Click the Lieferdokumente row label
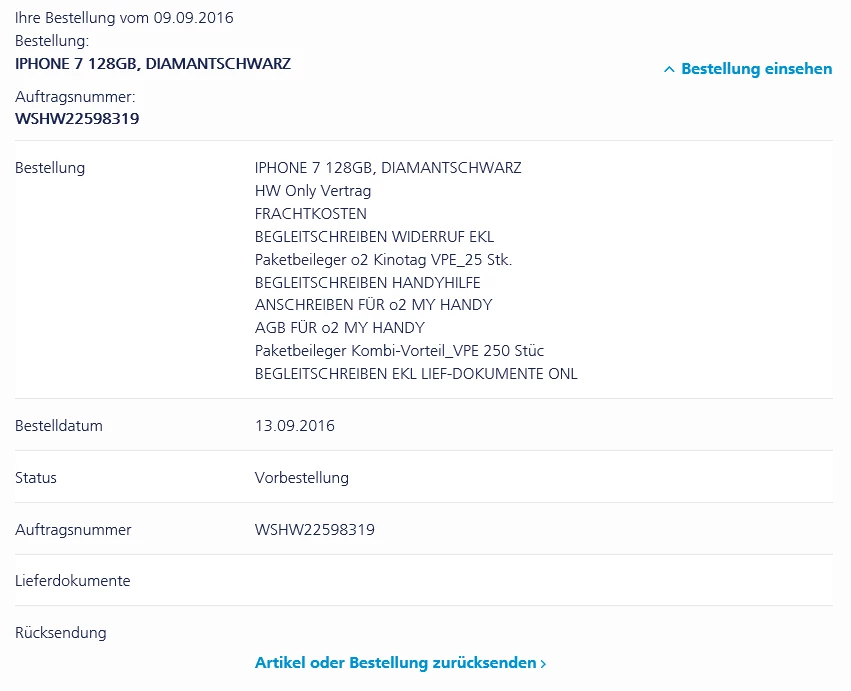The height and width of the screenshot is (691, 851). [73, 581]
